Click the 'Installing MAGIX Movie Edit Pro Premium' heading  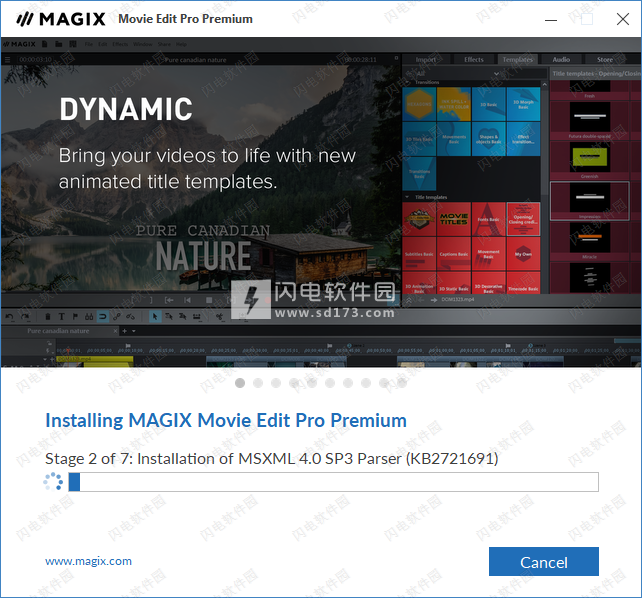tap(226, 420)
